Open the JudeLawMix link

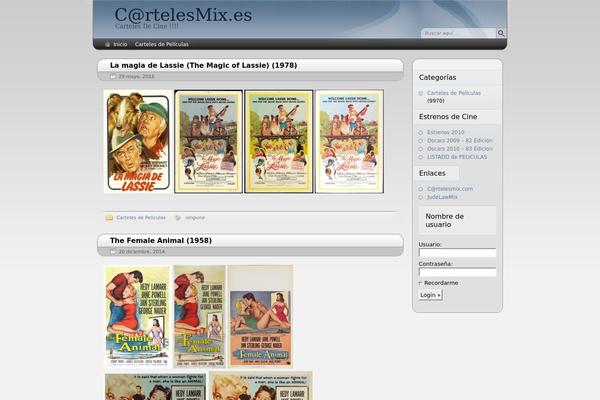442,197
